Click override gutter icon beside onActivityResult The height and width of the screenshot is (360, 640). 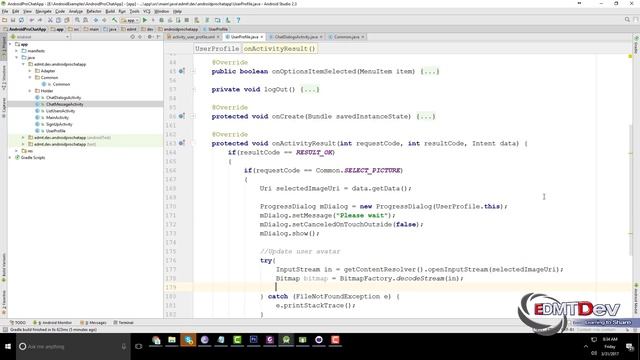tap(182, 143)
